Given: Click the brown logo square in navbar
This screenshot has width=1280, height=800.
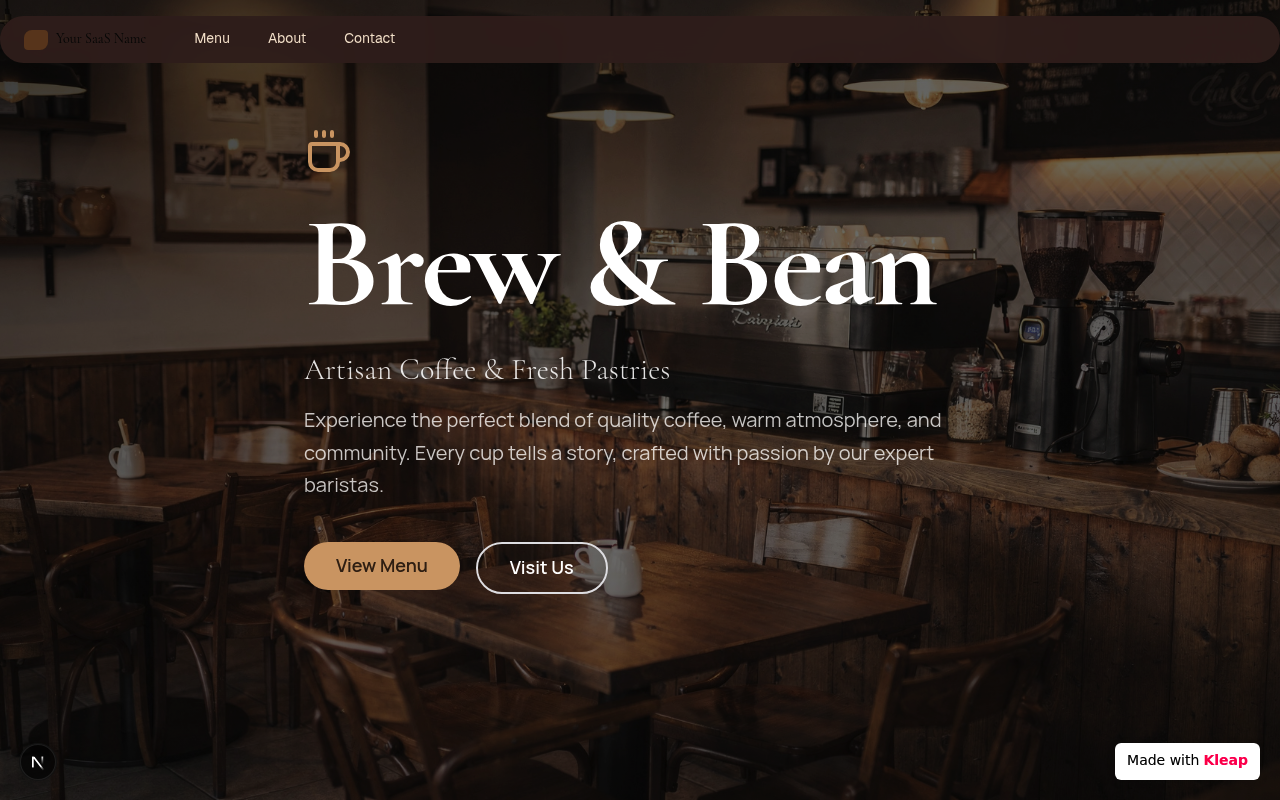Looking at the screenshot, I should 36,39.
